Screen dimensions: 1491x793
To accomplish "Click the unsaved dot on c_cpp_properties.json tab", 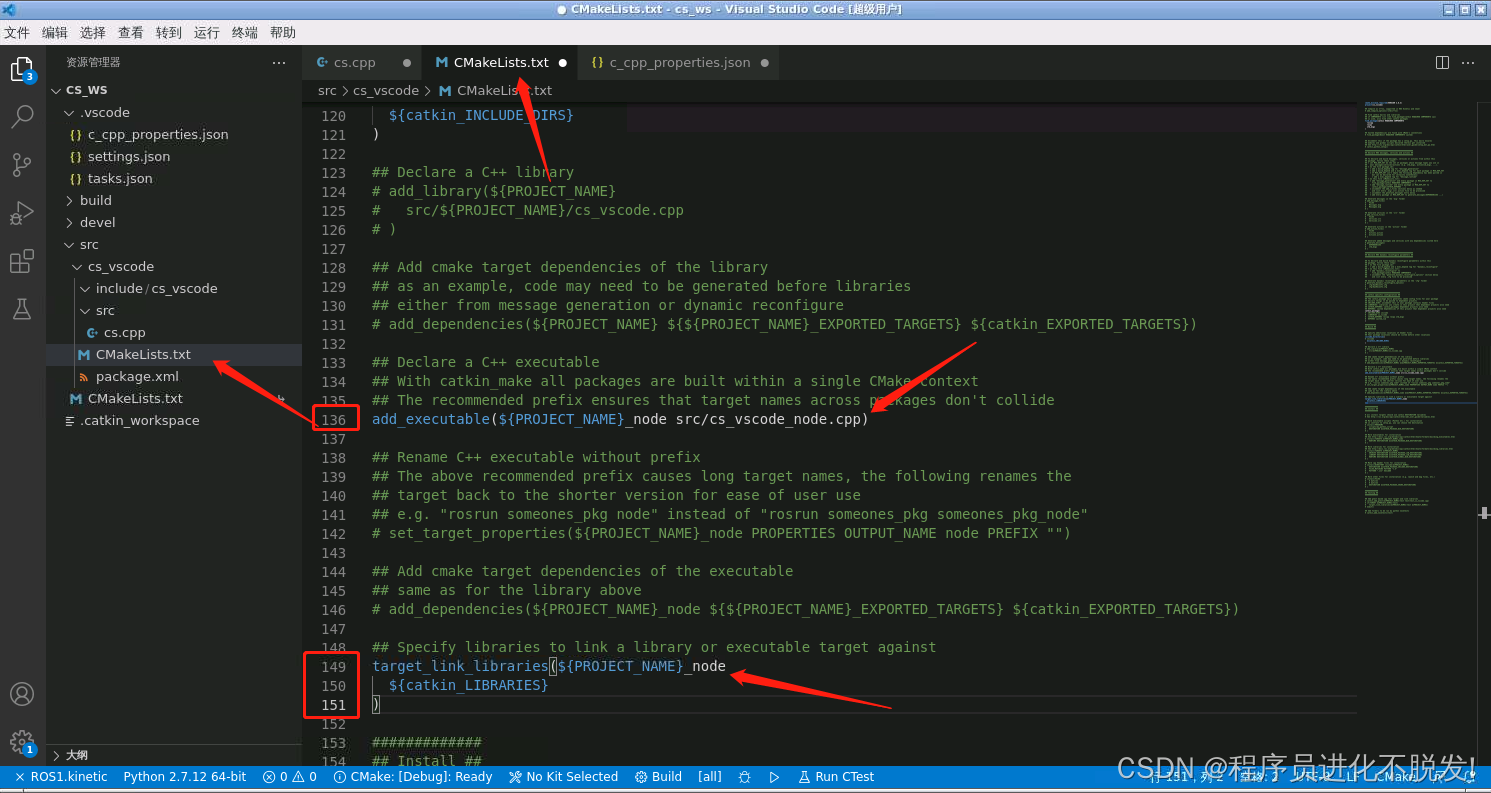I will point(764,62).
